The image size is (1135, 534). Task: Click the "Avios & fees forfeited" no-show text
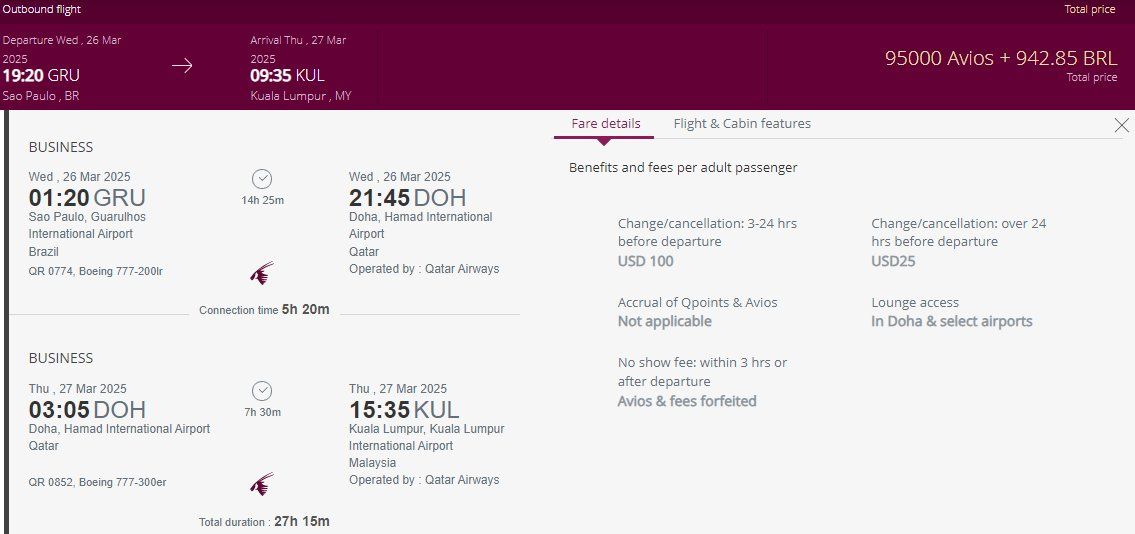pos(687,401)
